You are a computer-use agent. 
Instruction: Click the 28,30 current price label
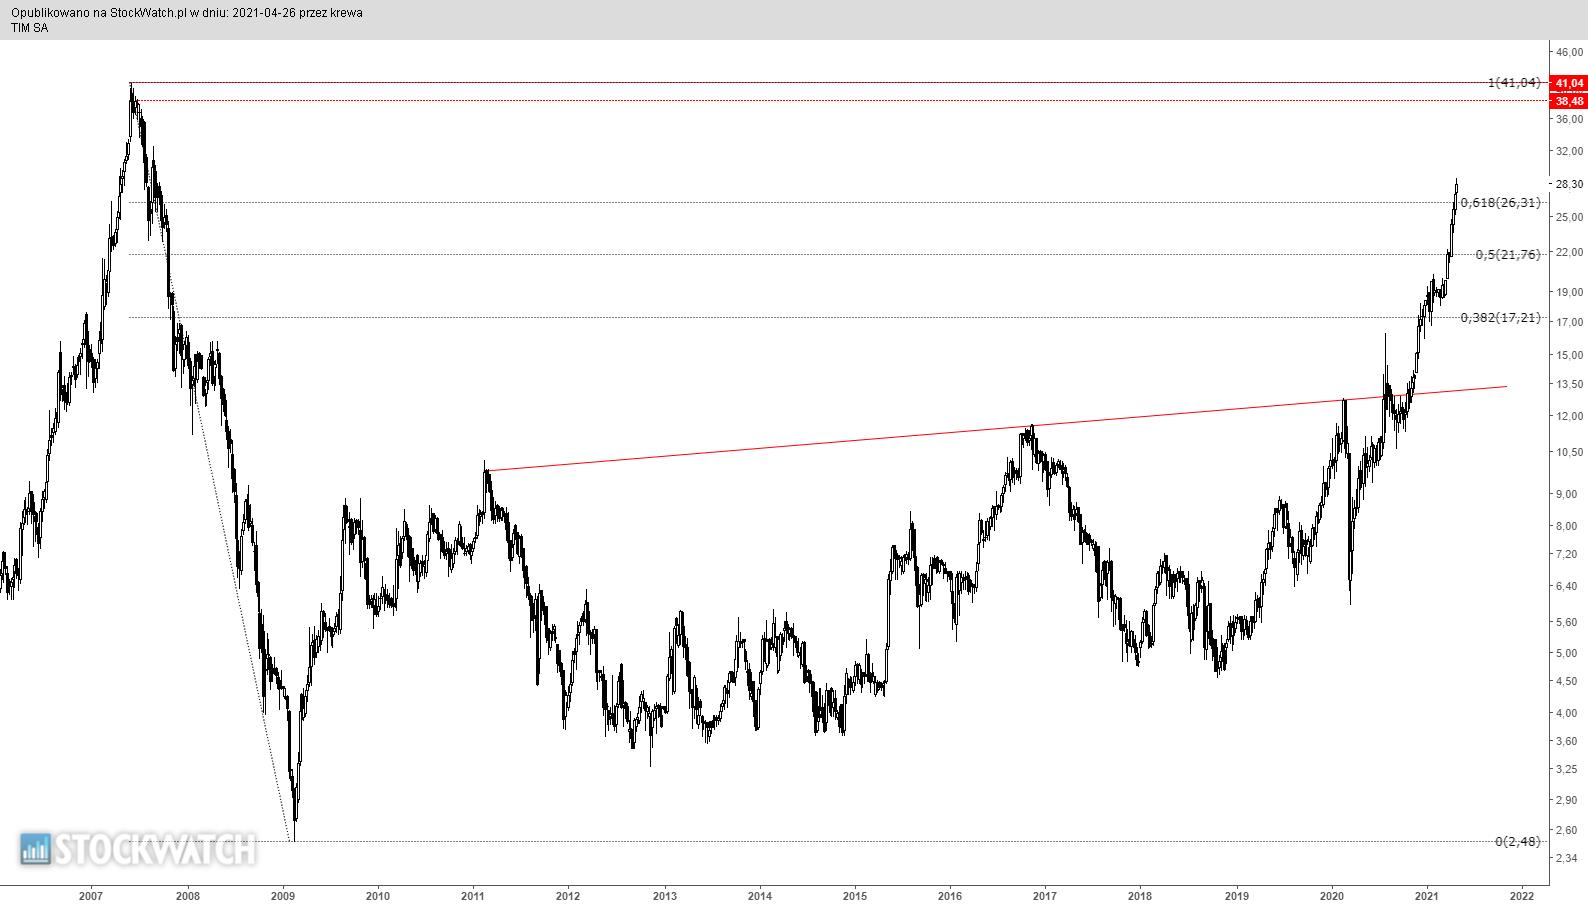point(1570,184)
